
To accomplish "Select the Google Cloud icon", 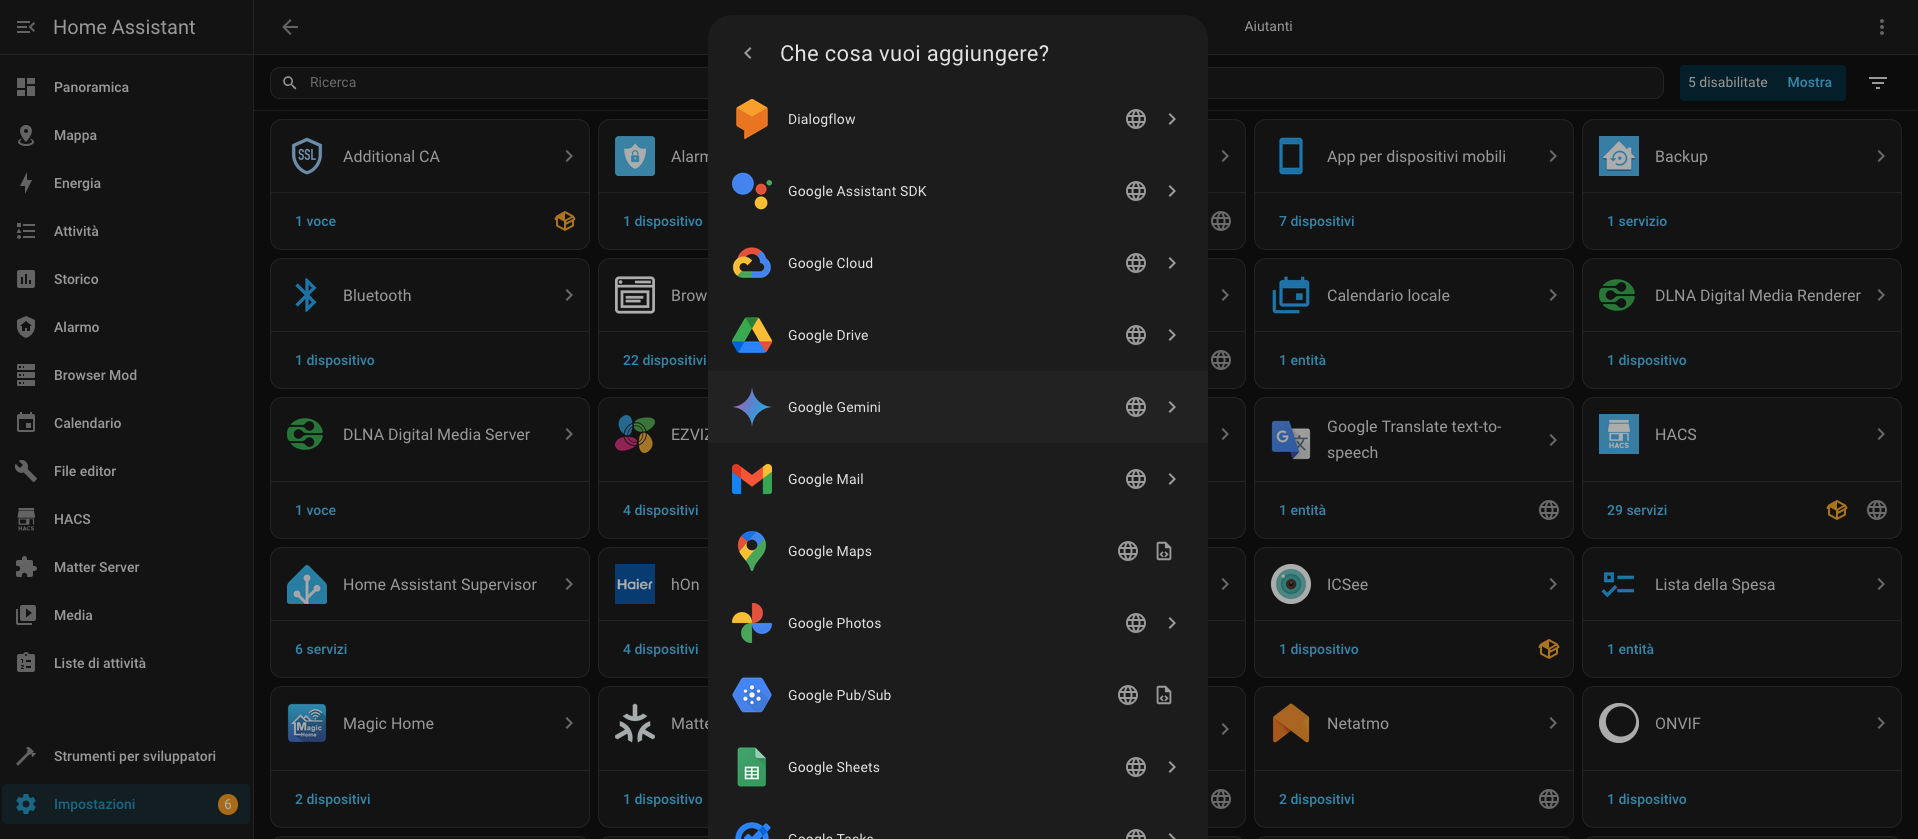I will 752,263.
